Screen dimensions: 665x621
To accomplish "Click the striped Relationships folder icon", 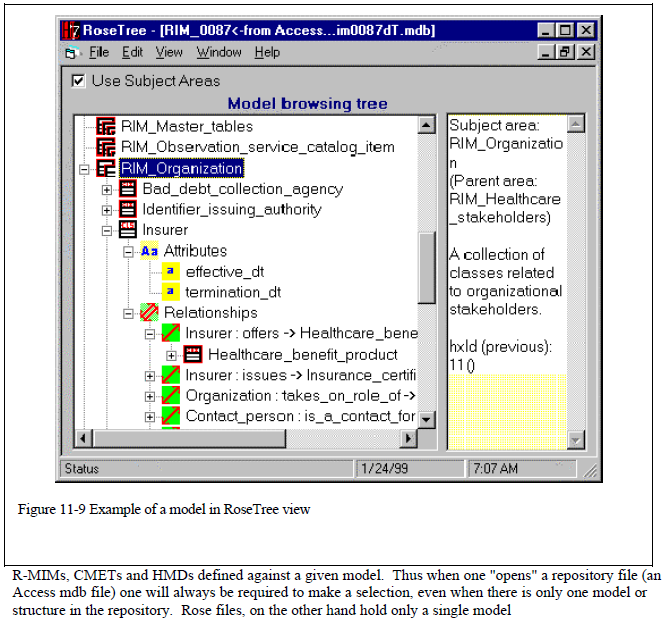I will tap(149, 313).
